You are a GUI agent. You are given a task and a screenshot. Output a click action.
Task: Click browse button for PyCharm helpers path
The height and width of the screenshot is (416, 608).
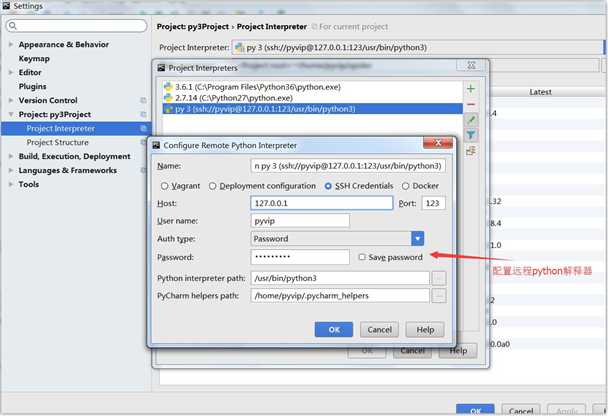point(439,296)
